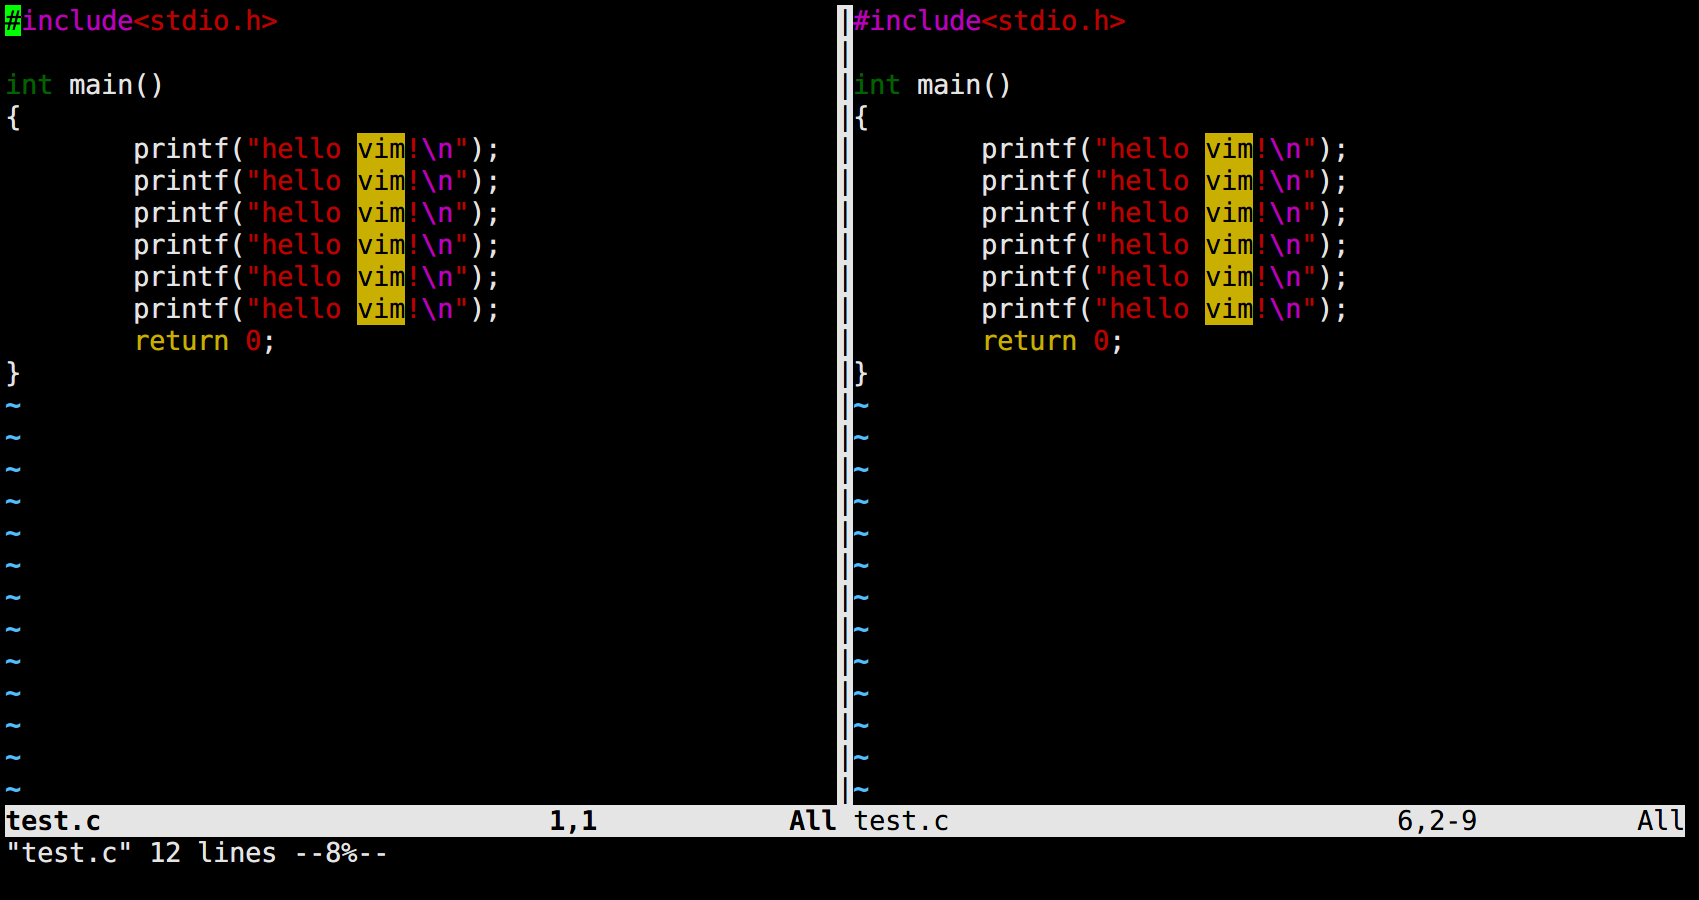Click 'return 0;' in the left pane

click(204, 341)
